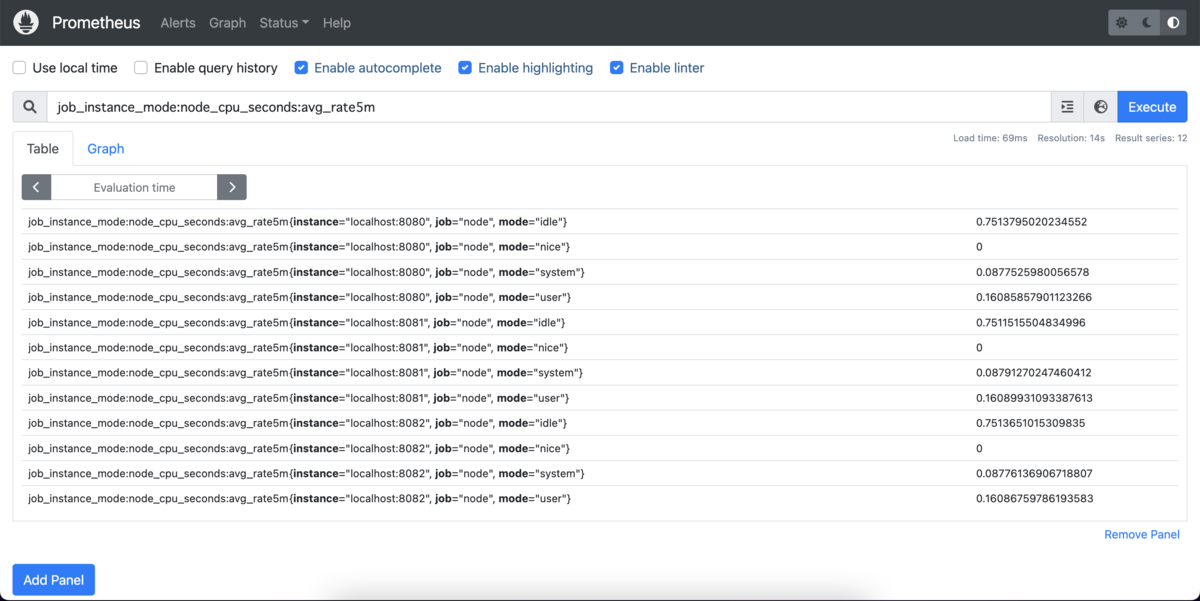Click the Add Panel button

tap(54, 580)
